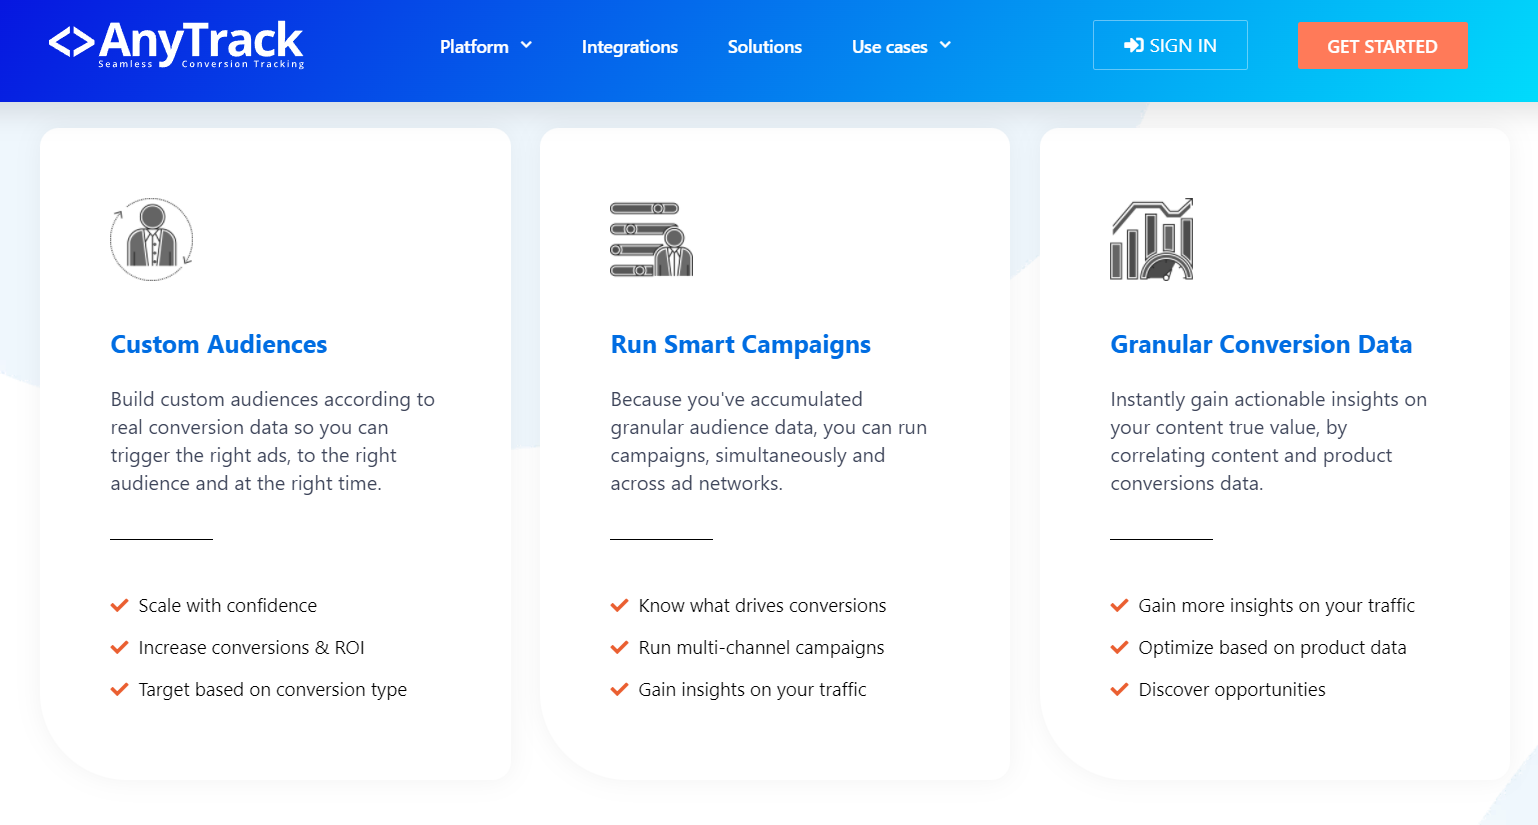Click 'Seamless Conversion Tracking' tagline under logo
The width and height of the screenshot is (1538, 825).
point(201,64)
